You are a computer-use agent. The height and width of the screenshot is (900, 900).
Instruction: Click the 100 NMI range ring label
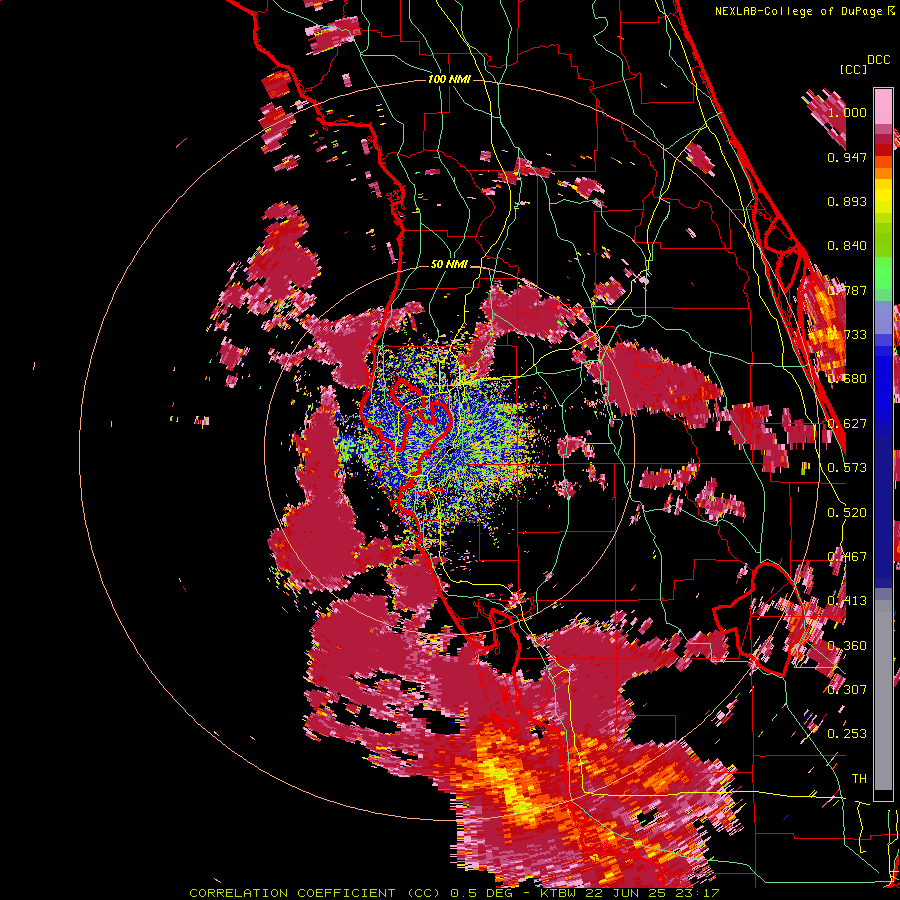[449, 79]
